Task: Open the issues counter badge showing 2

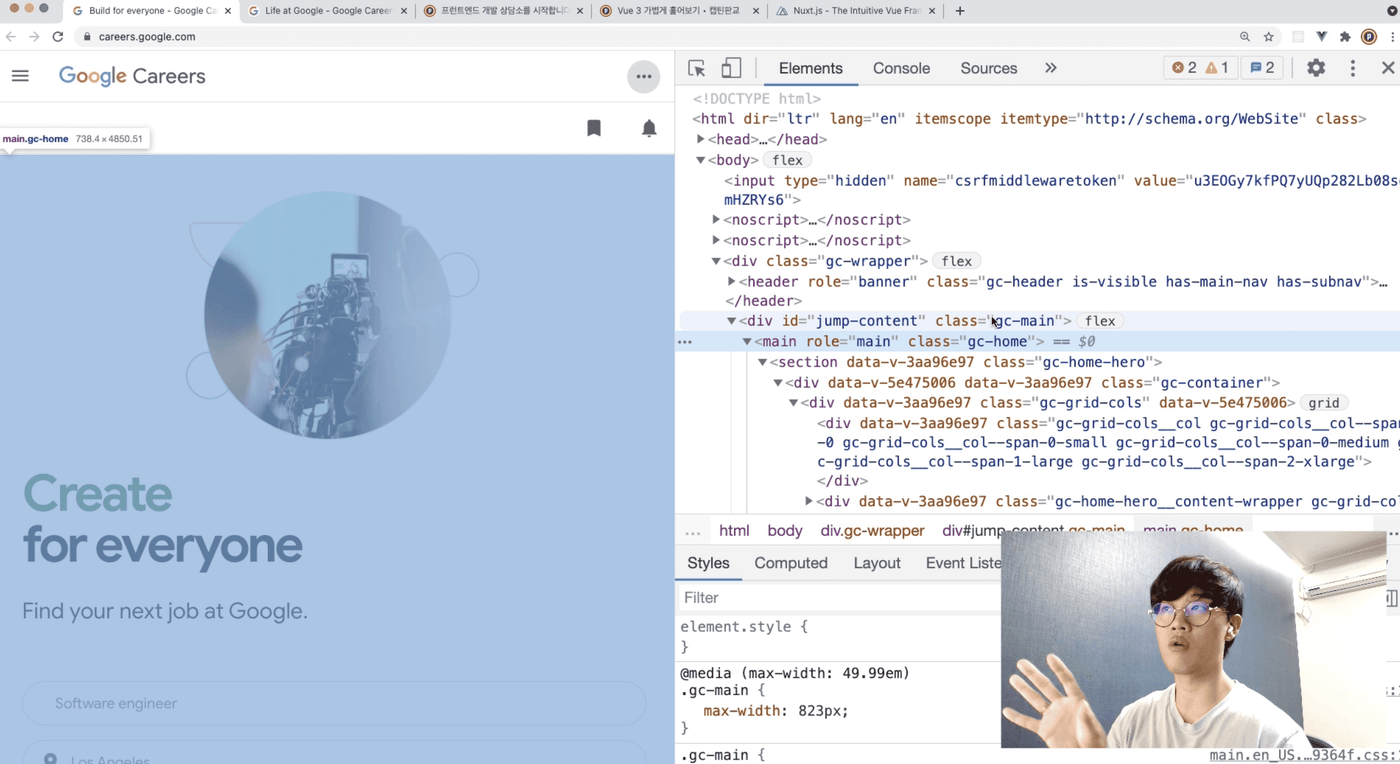Action: click(1262, 68)
